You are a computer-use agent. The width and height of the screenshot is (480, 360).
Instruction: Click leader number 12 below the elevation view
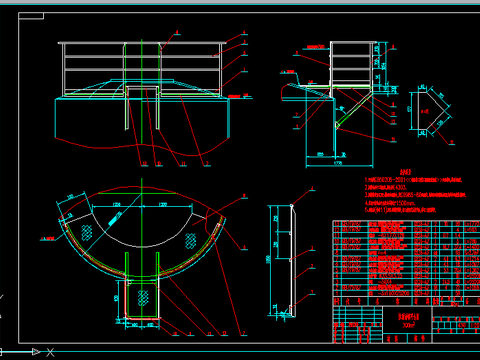point(144,163)
